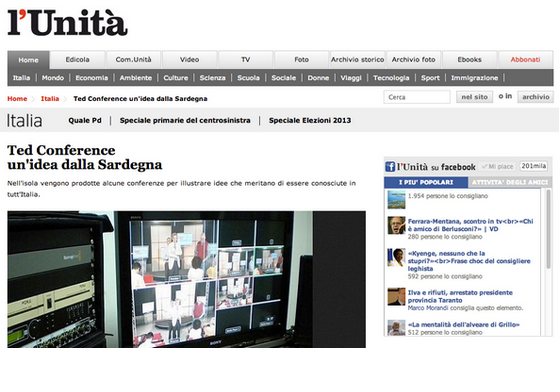Select the TV tab

(246, 60)
